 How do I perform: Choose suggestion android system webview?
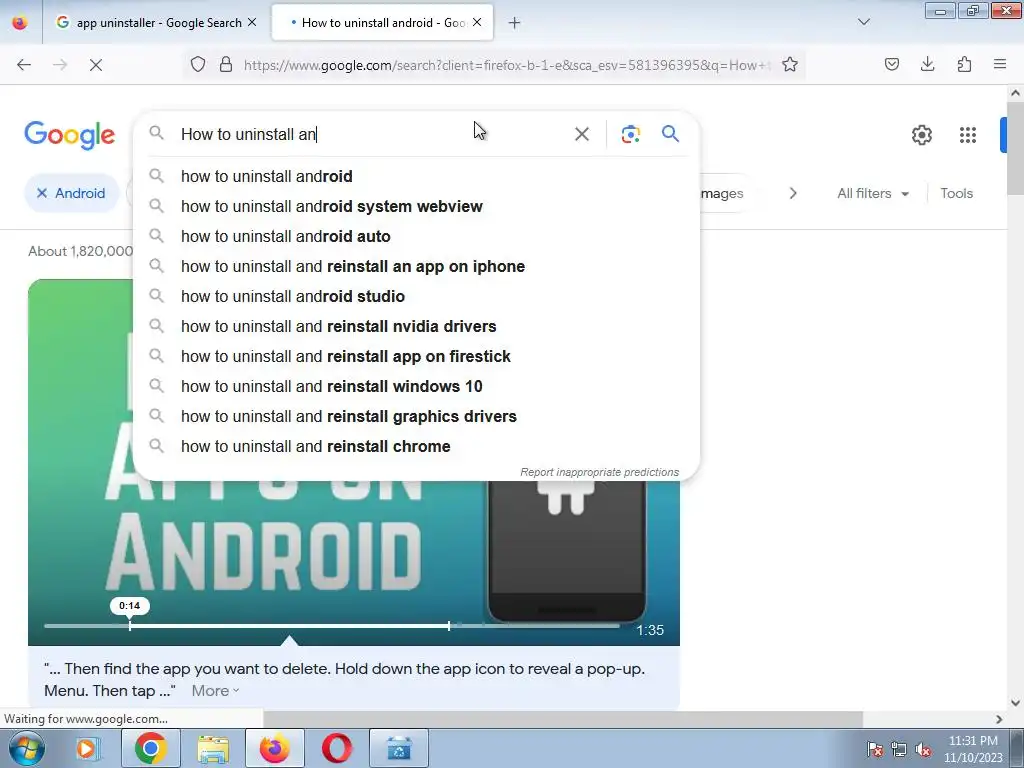click(416, 206)
